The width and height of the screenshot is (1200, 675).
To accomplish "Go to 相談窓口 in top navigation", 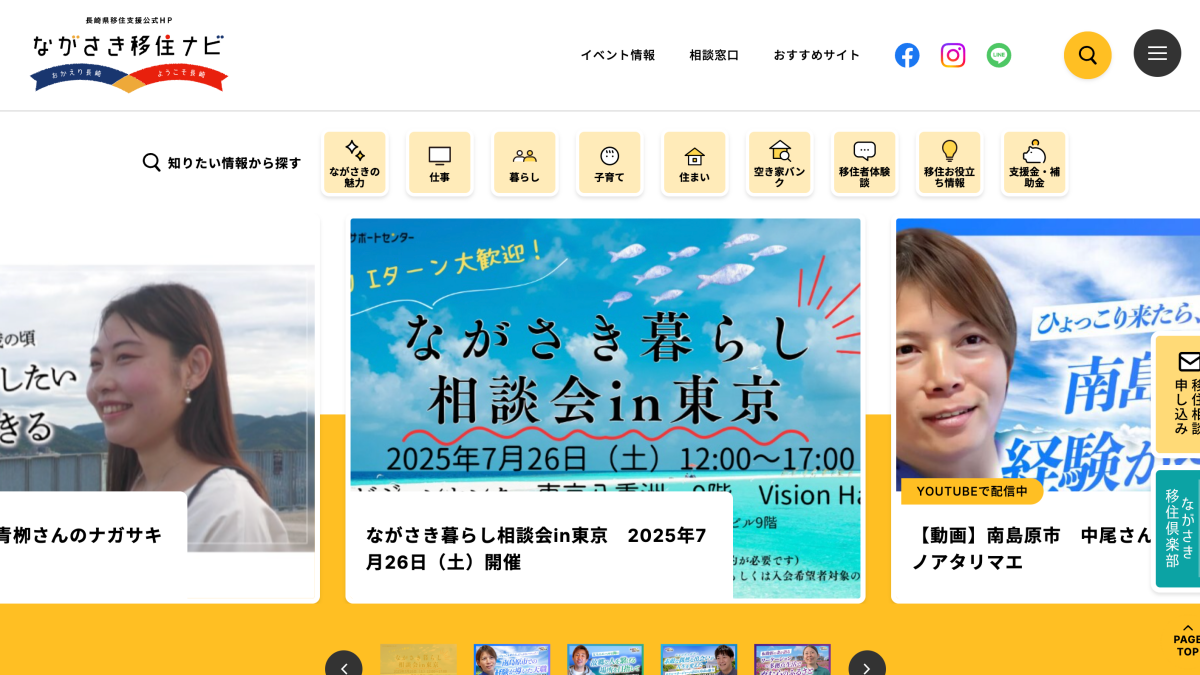I will pos(714,55).
